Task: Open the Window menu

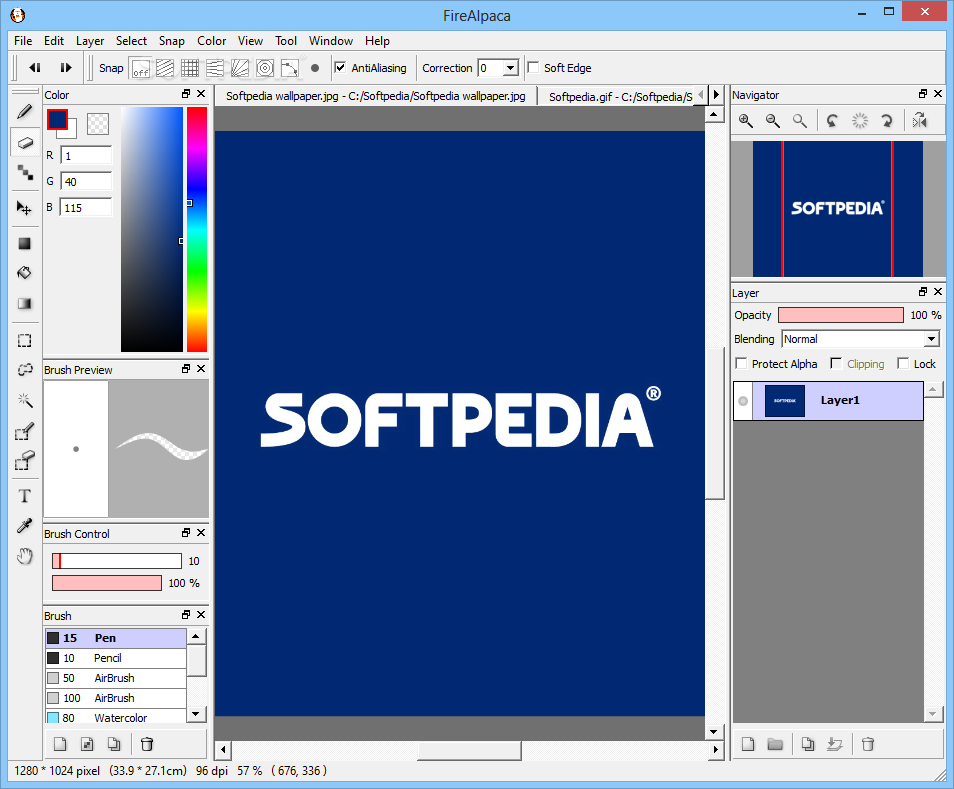Action: [331, 41]
